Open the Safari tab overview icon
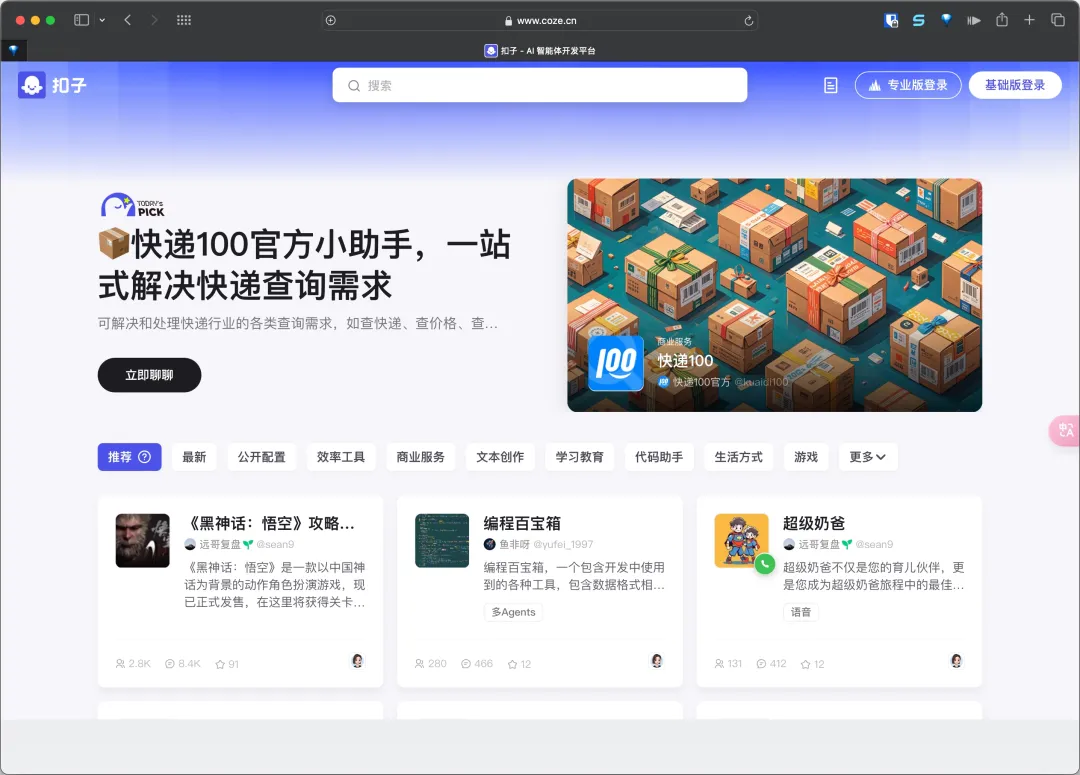 coord(1057,20)
